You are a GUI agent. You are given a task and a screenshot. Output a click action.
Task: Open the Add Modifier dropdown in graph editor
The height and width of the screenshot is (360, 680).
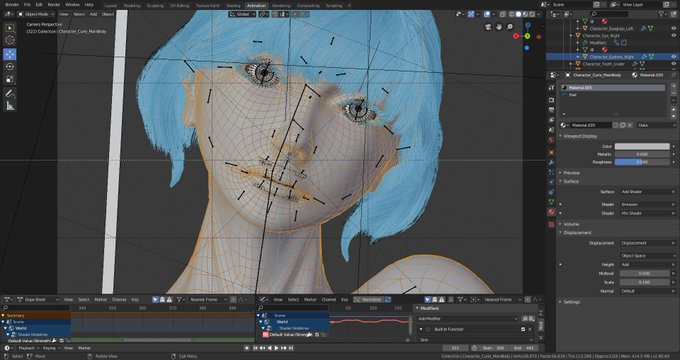click(468, 319)
